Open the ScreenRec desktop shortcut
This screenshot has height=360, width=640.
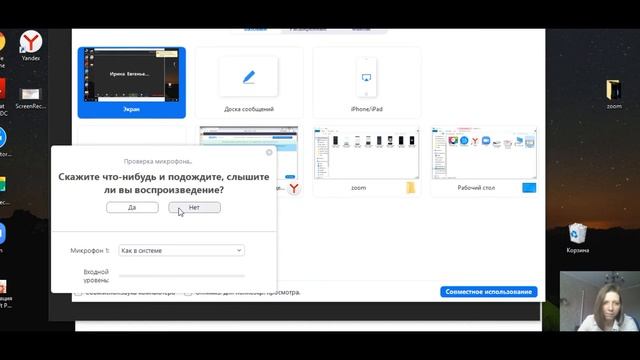pyautogui.click(x=31, y=98)
